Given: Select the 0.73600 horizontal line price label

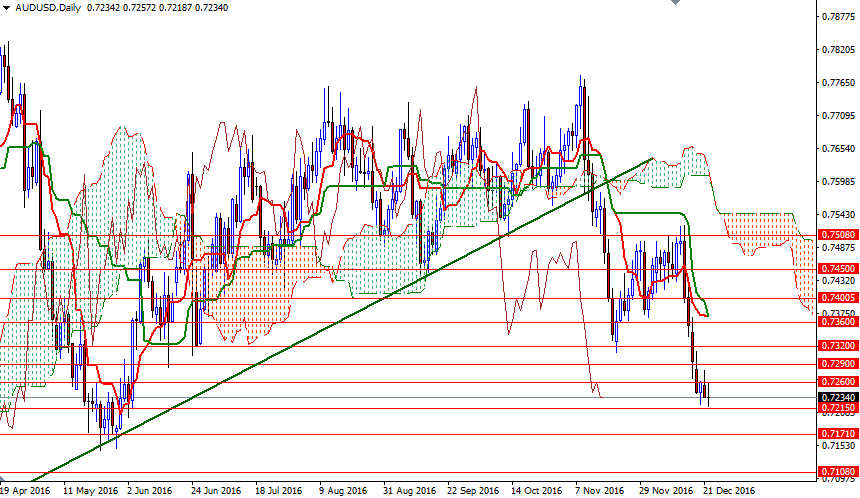Looking at the screenshot, I should [x=839, y=321].
